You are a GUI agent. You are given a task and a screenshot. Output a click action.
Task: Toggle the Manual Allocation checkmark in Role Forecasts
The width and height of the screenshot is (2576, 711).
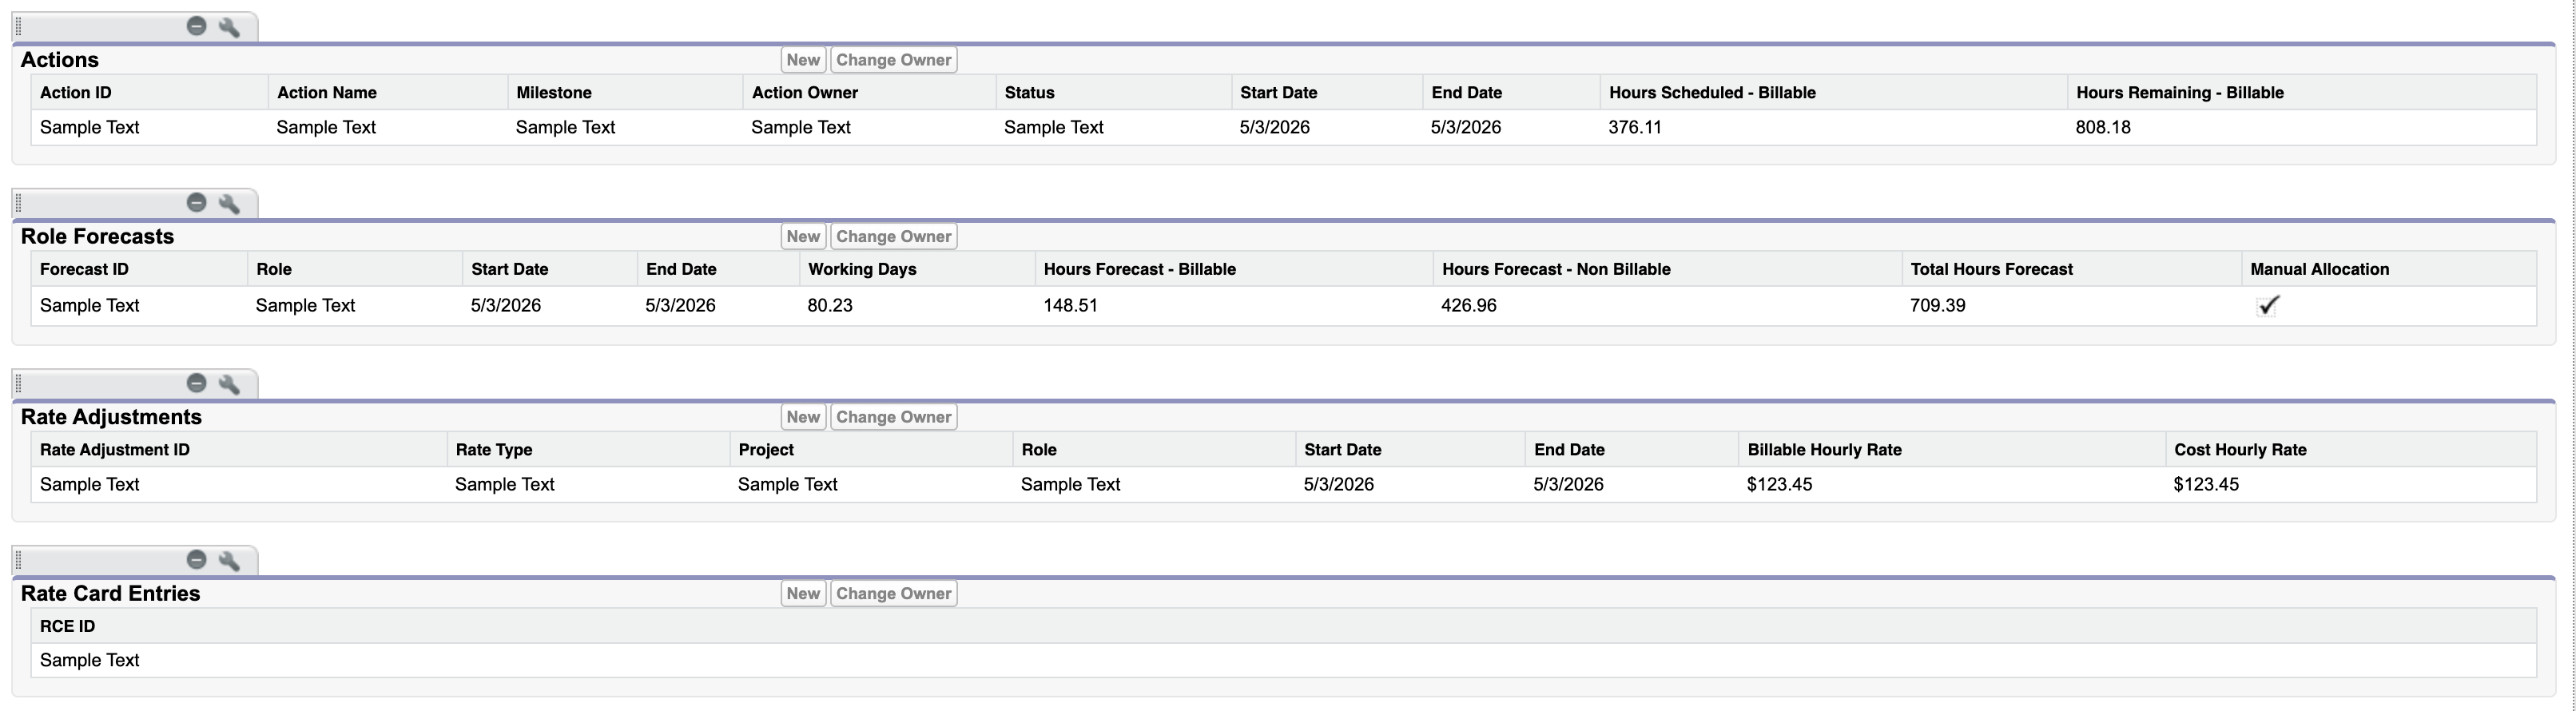2268,305
